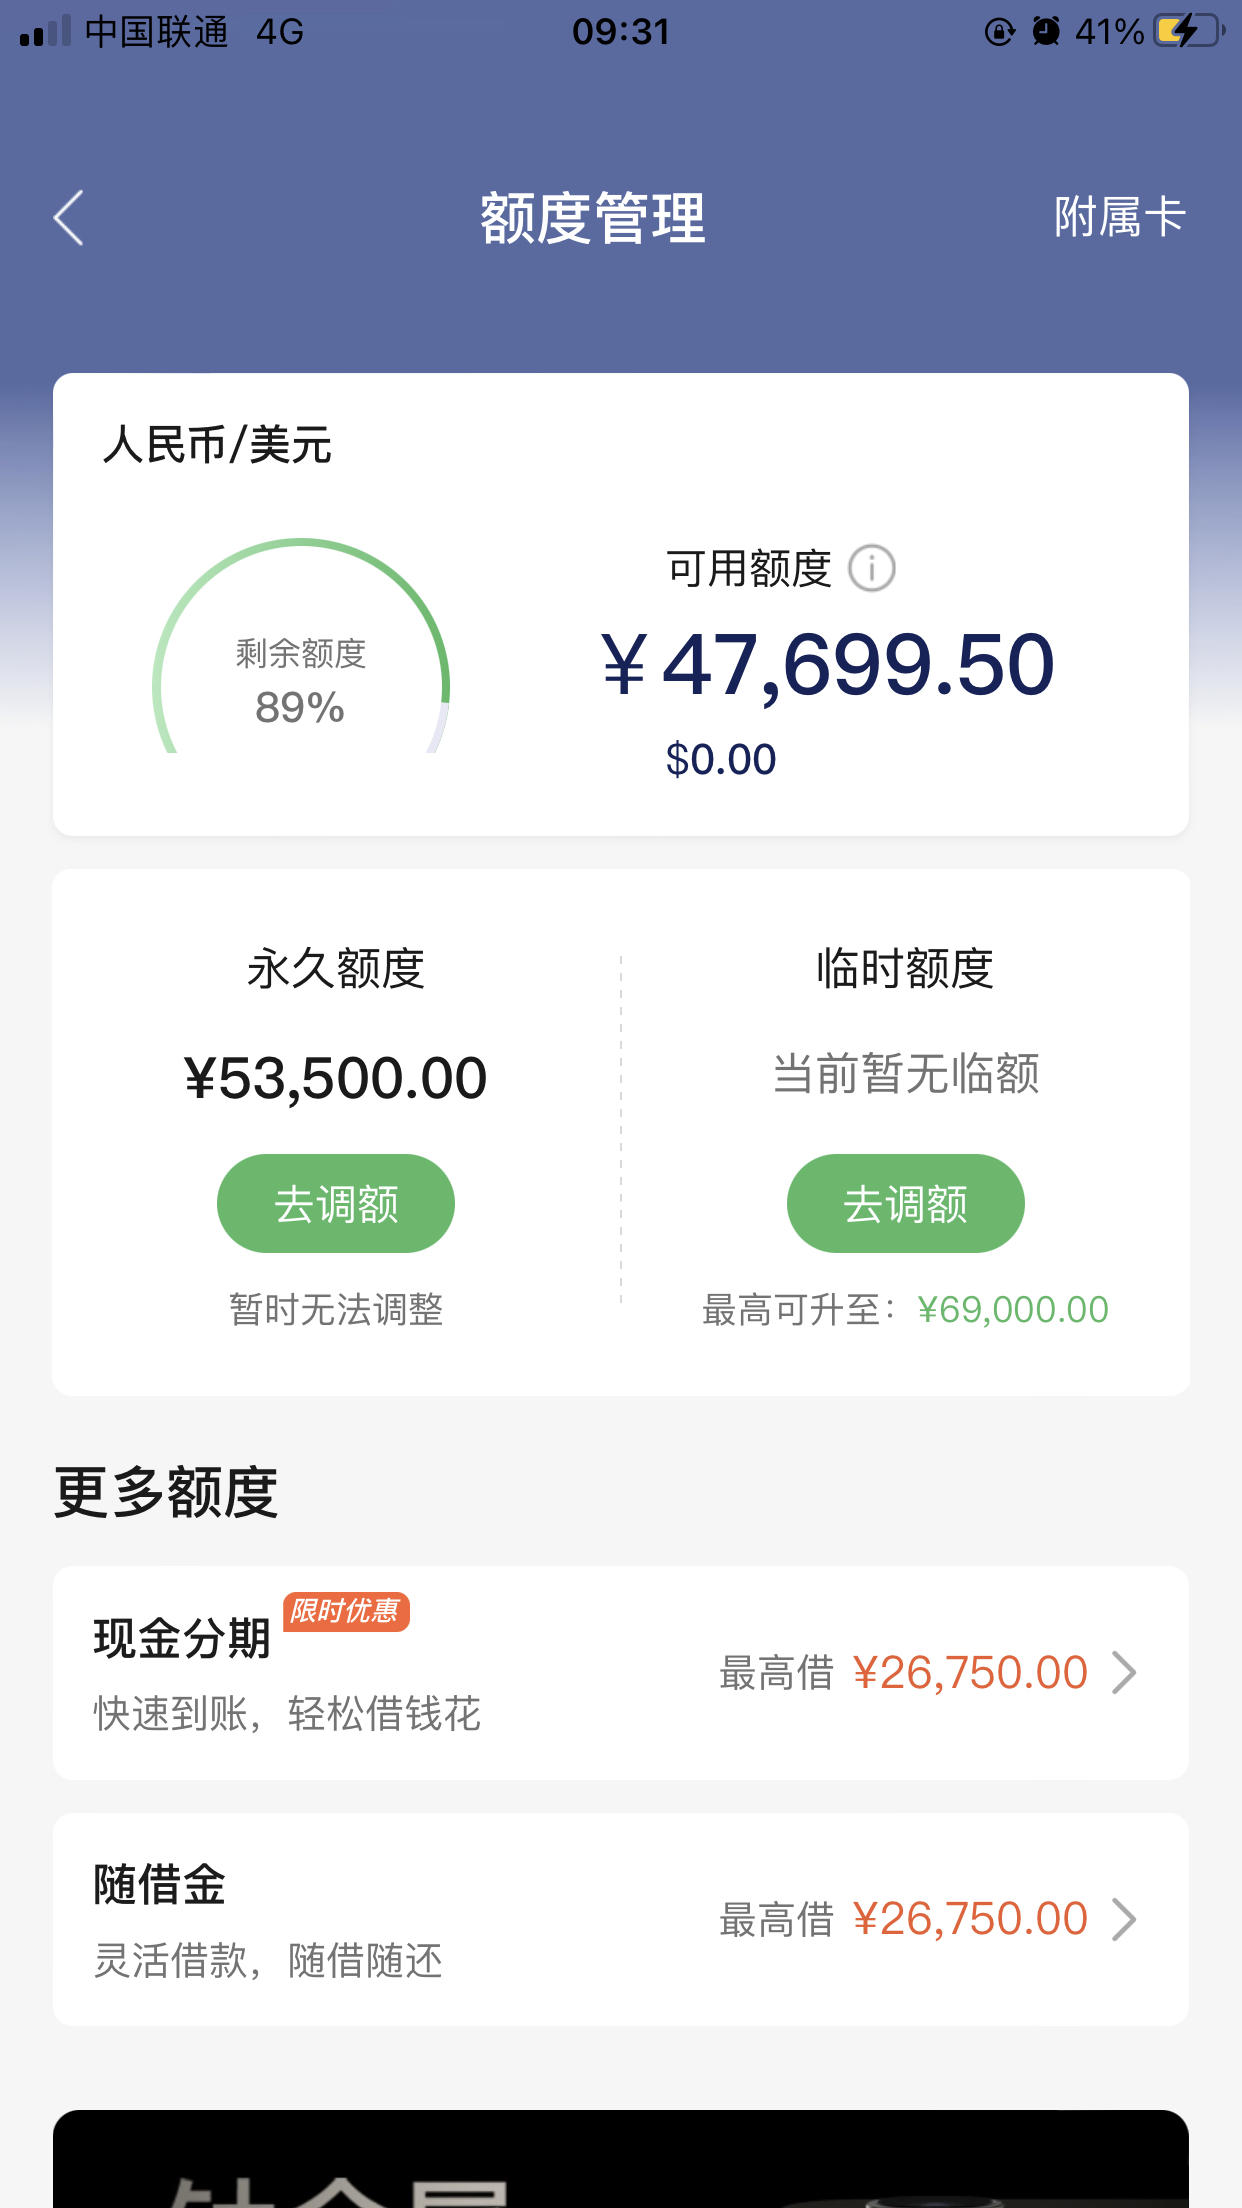
Task: Open the 随借金 row title
Action: click(160, 1885)
